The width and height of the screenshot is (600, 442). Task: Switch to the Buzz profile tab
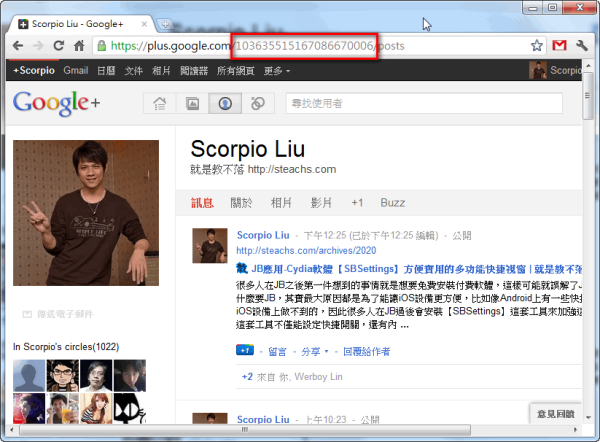tap(393, 202)
